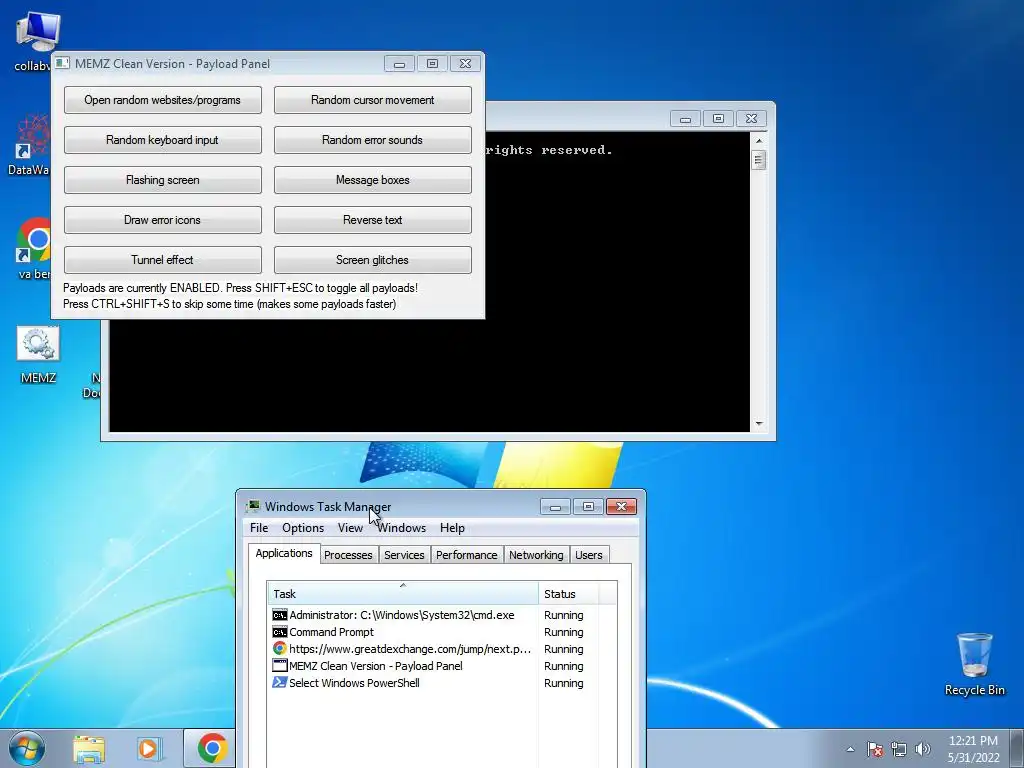Open File Explorer from the taskbar
Screen dimensions: 1024x768
(89, 748)
